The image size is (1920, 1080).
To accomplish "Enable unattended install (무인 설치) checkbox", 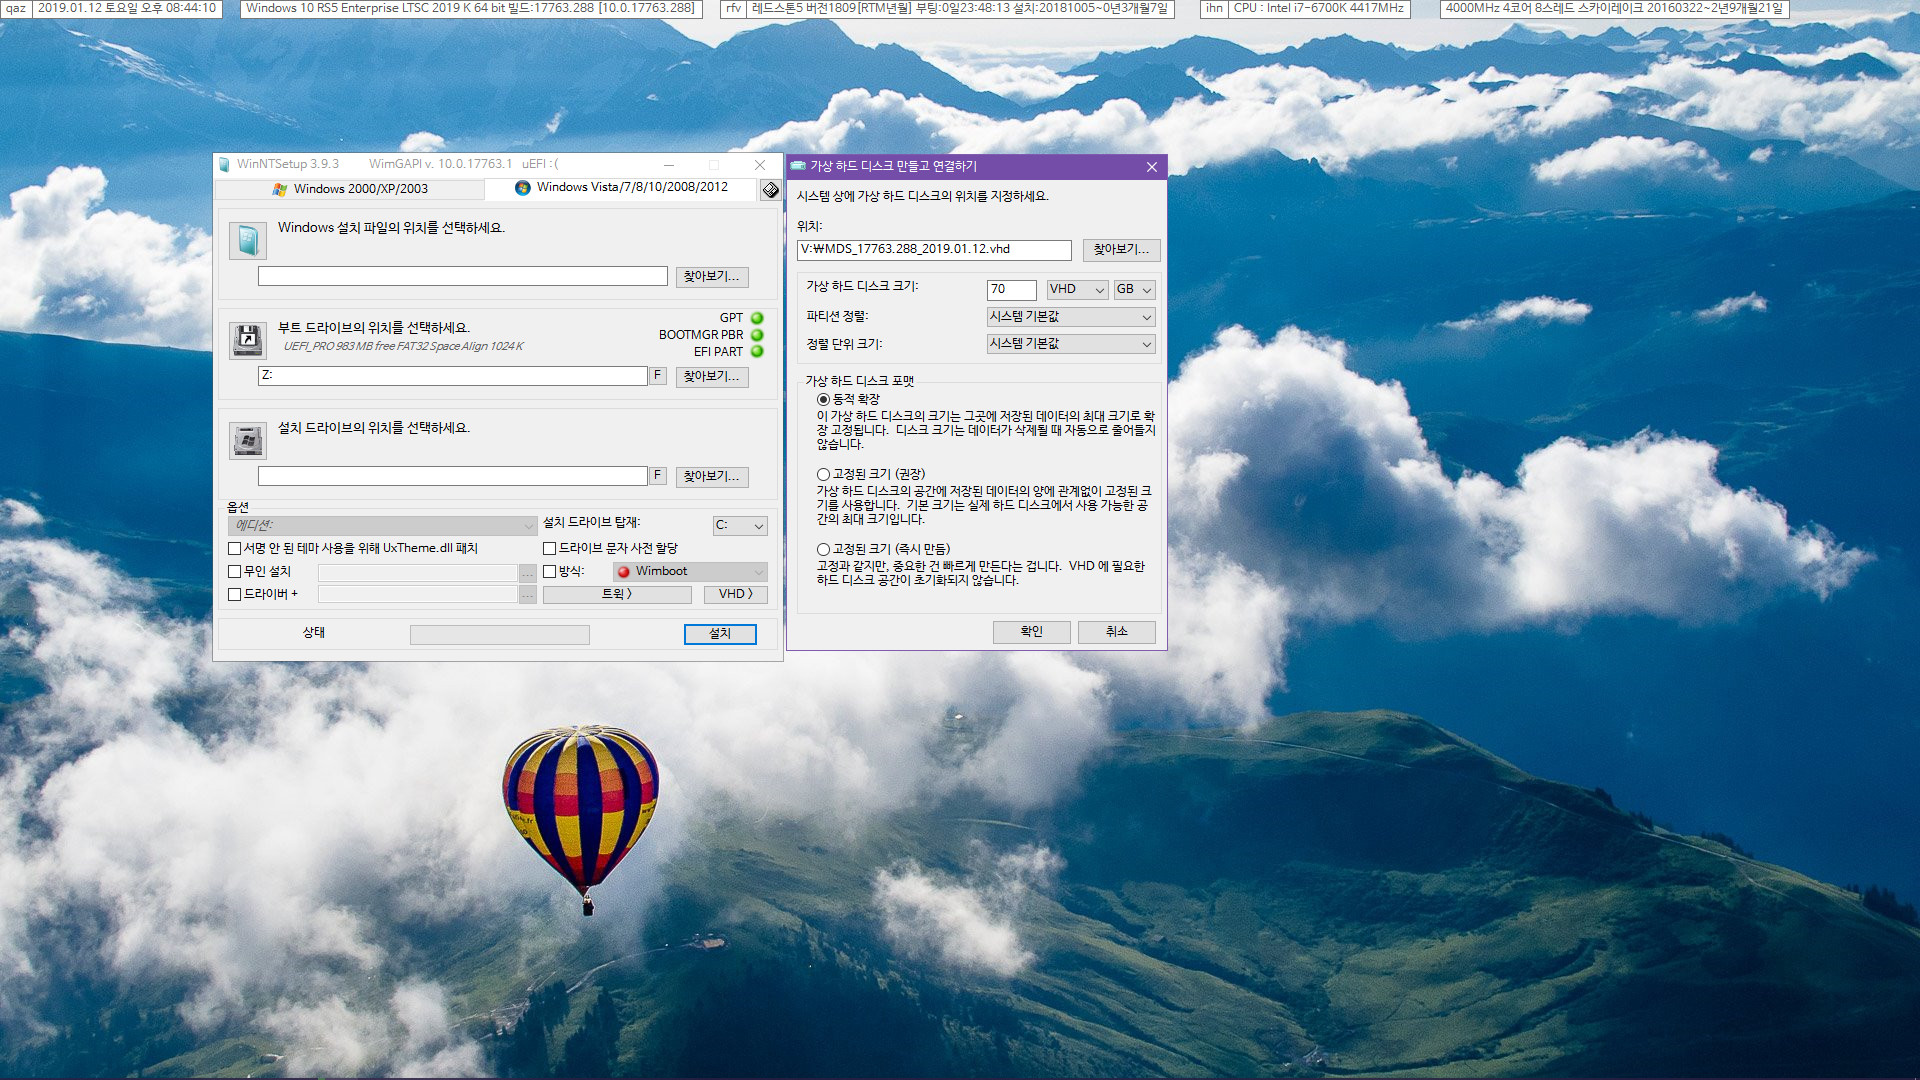I will coord(235,572).
